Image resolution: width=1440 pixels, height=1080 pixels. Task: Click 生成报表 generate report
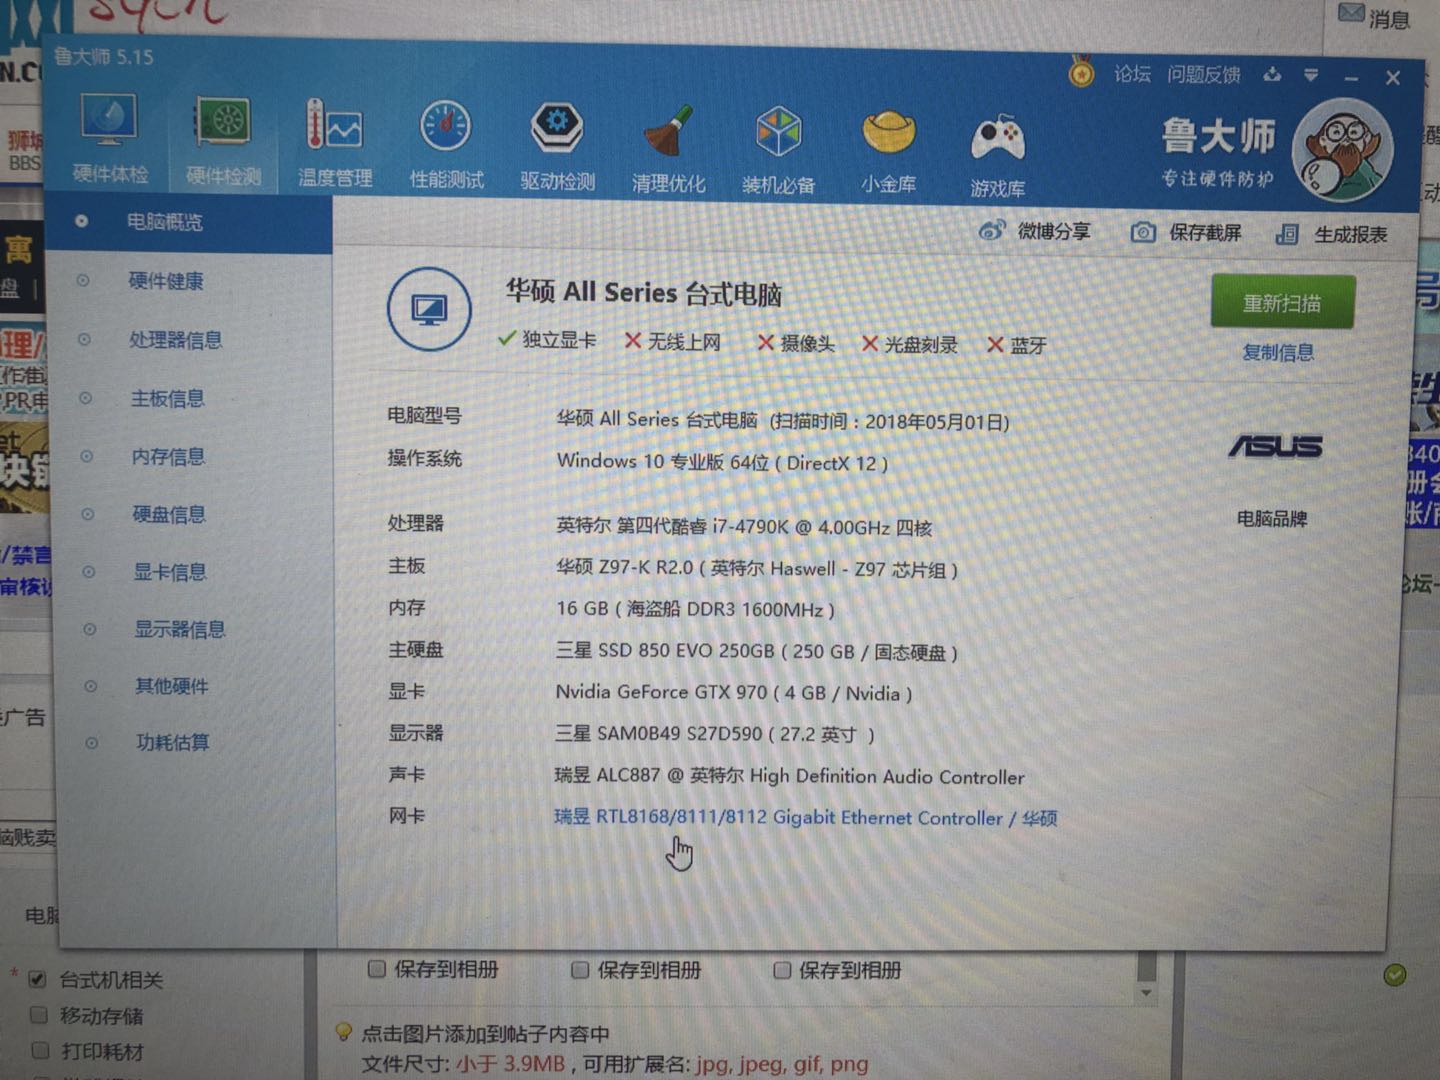point(1331,235)
